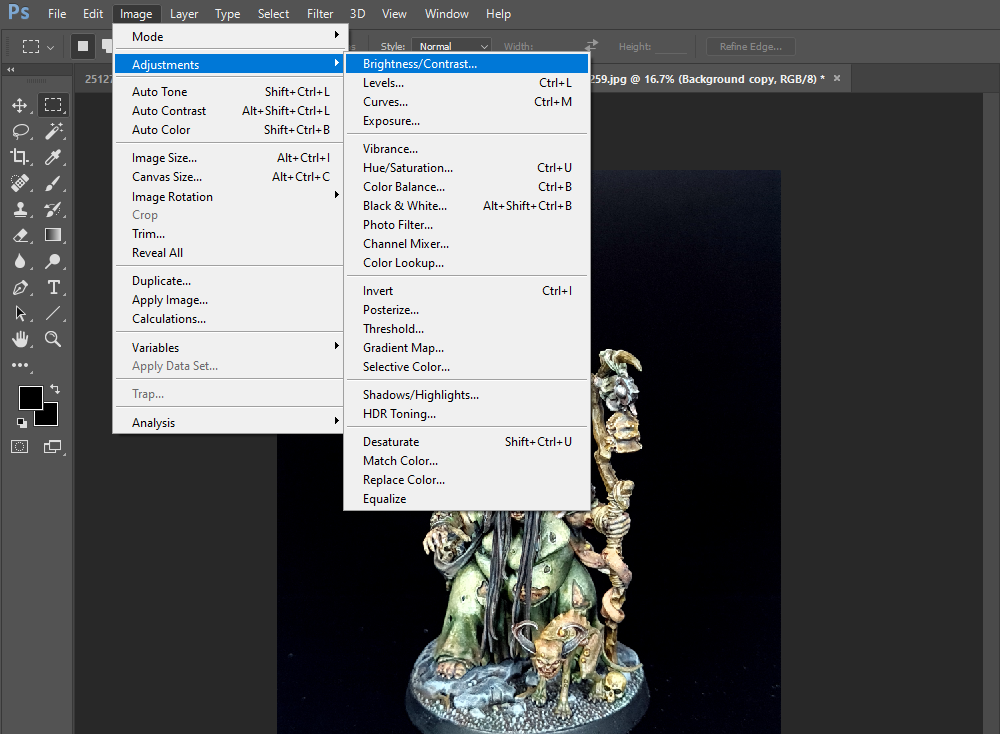The width and height of the screenshot is (1000, 734).
Task: Close the Background copy document tab
Action: [837, 78]
